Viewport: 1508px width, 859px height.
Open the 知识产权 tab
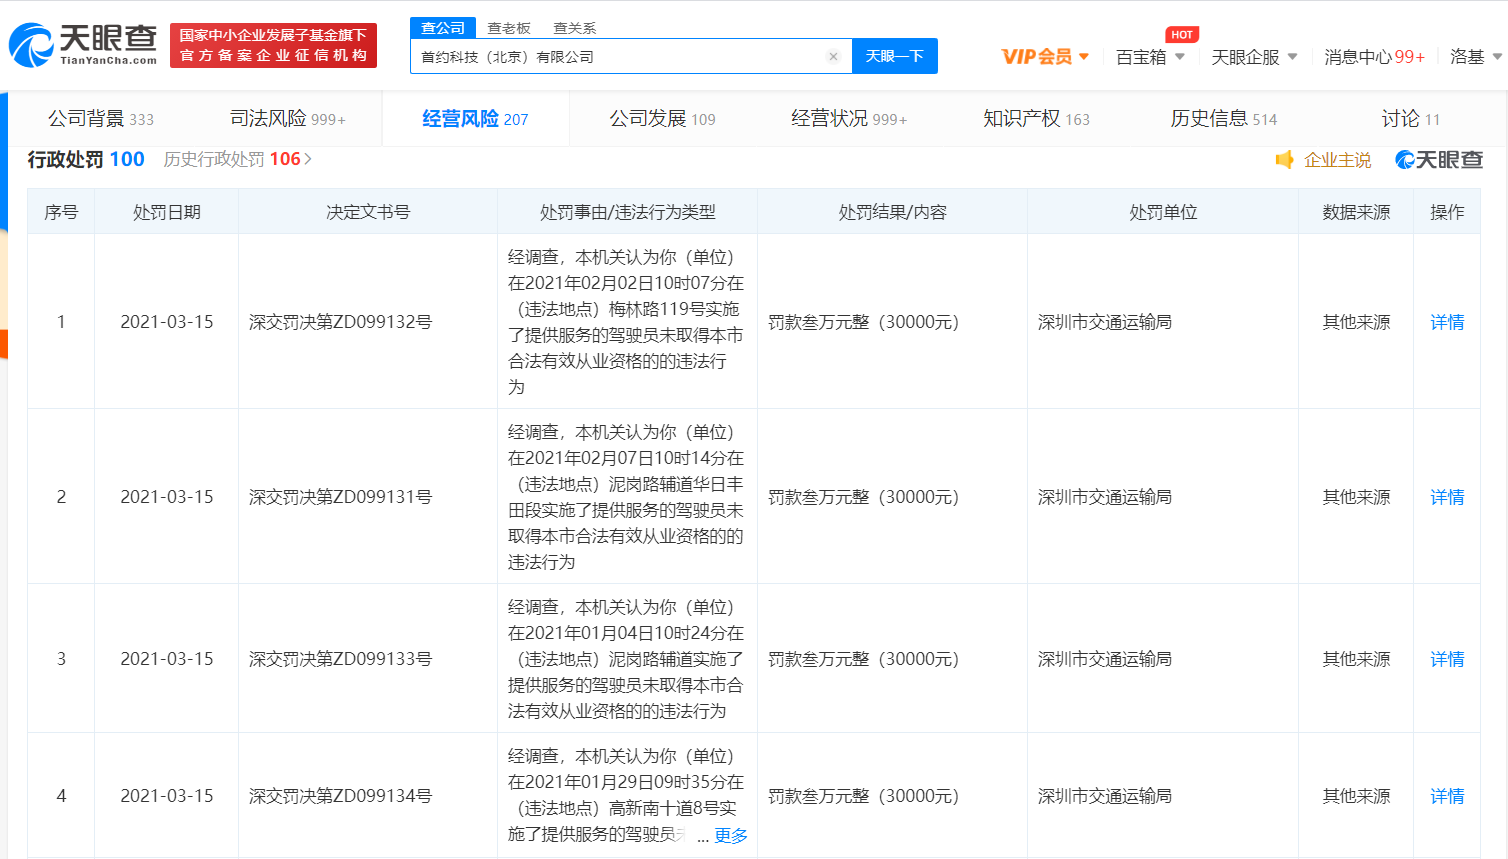(x=1036, y=119)
